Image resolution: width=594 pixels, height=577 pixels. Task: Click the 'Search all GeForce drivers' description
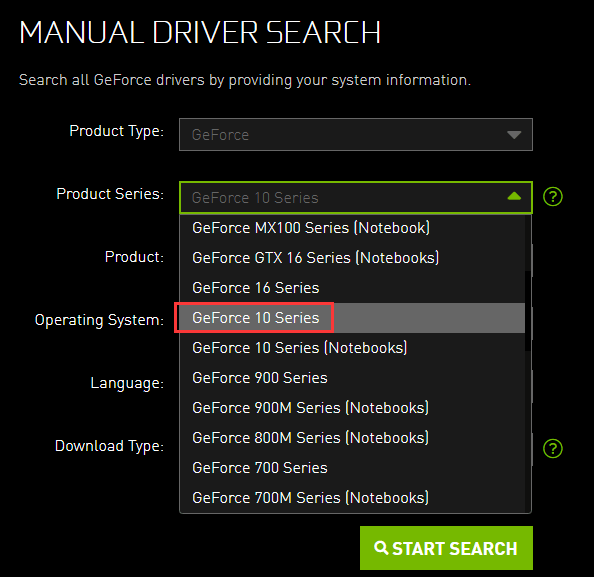click(245, 80)
